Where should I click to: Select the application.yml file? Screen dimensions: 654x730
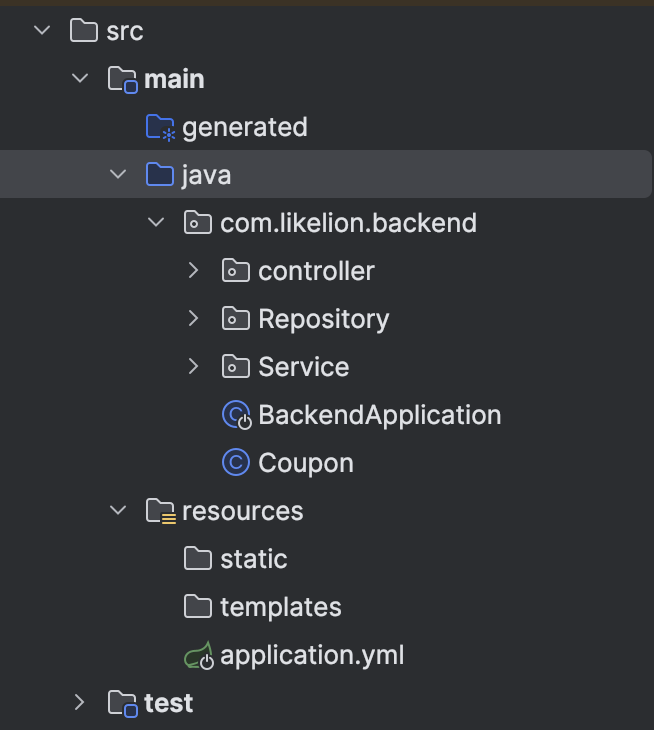pyautogui.click(x=312, y=655)
